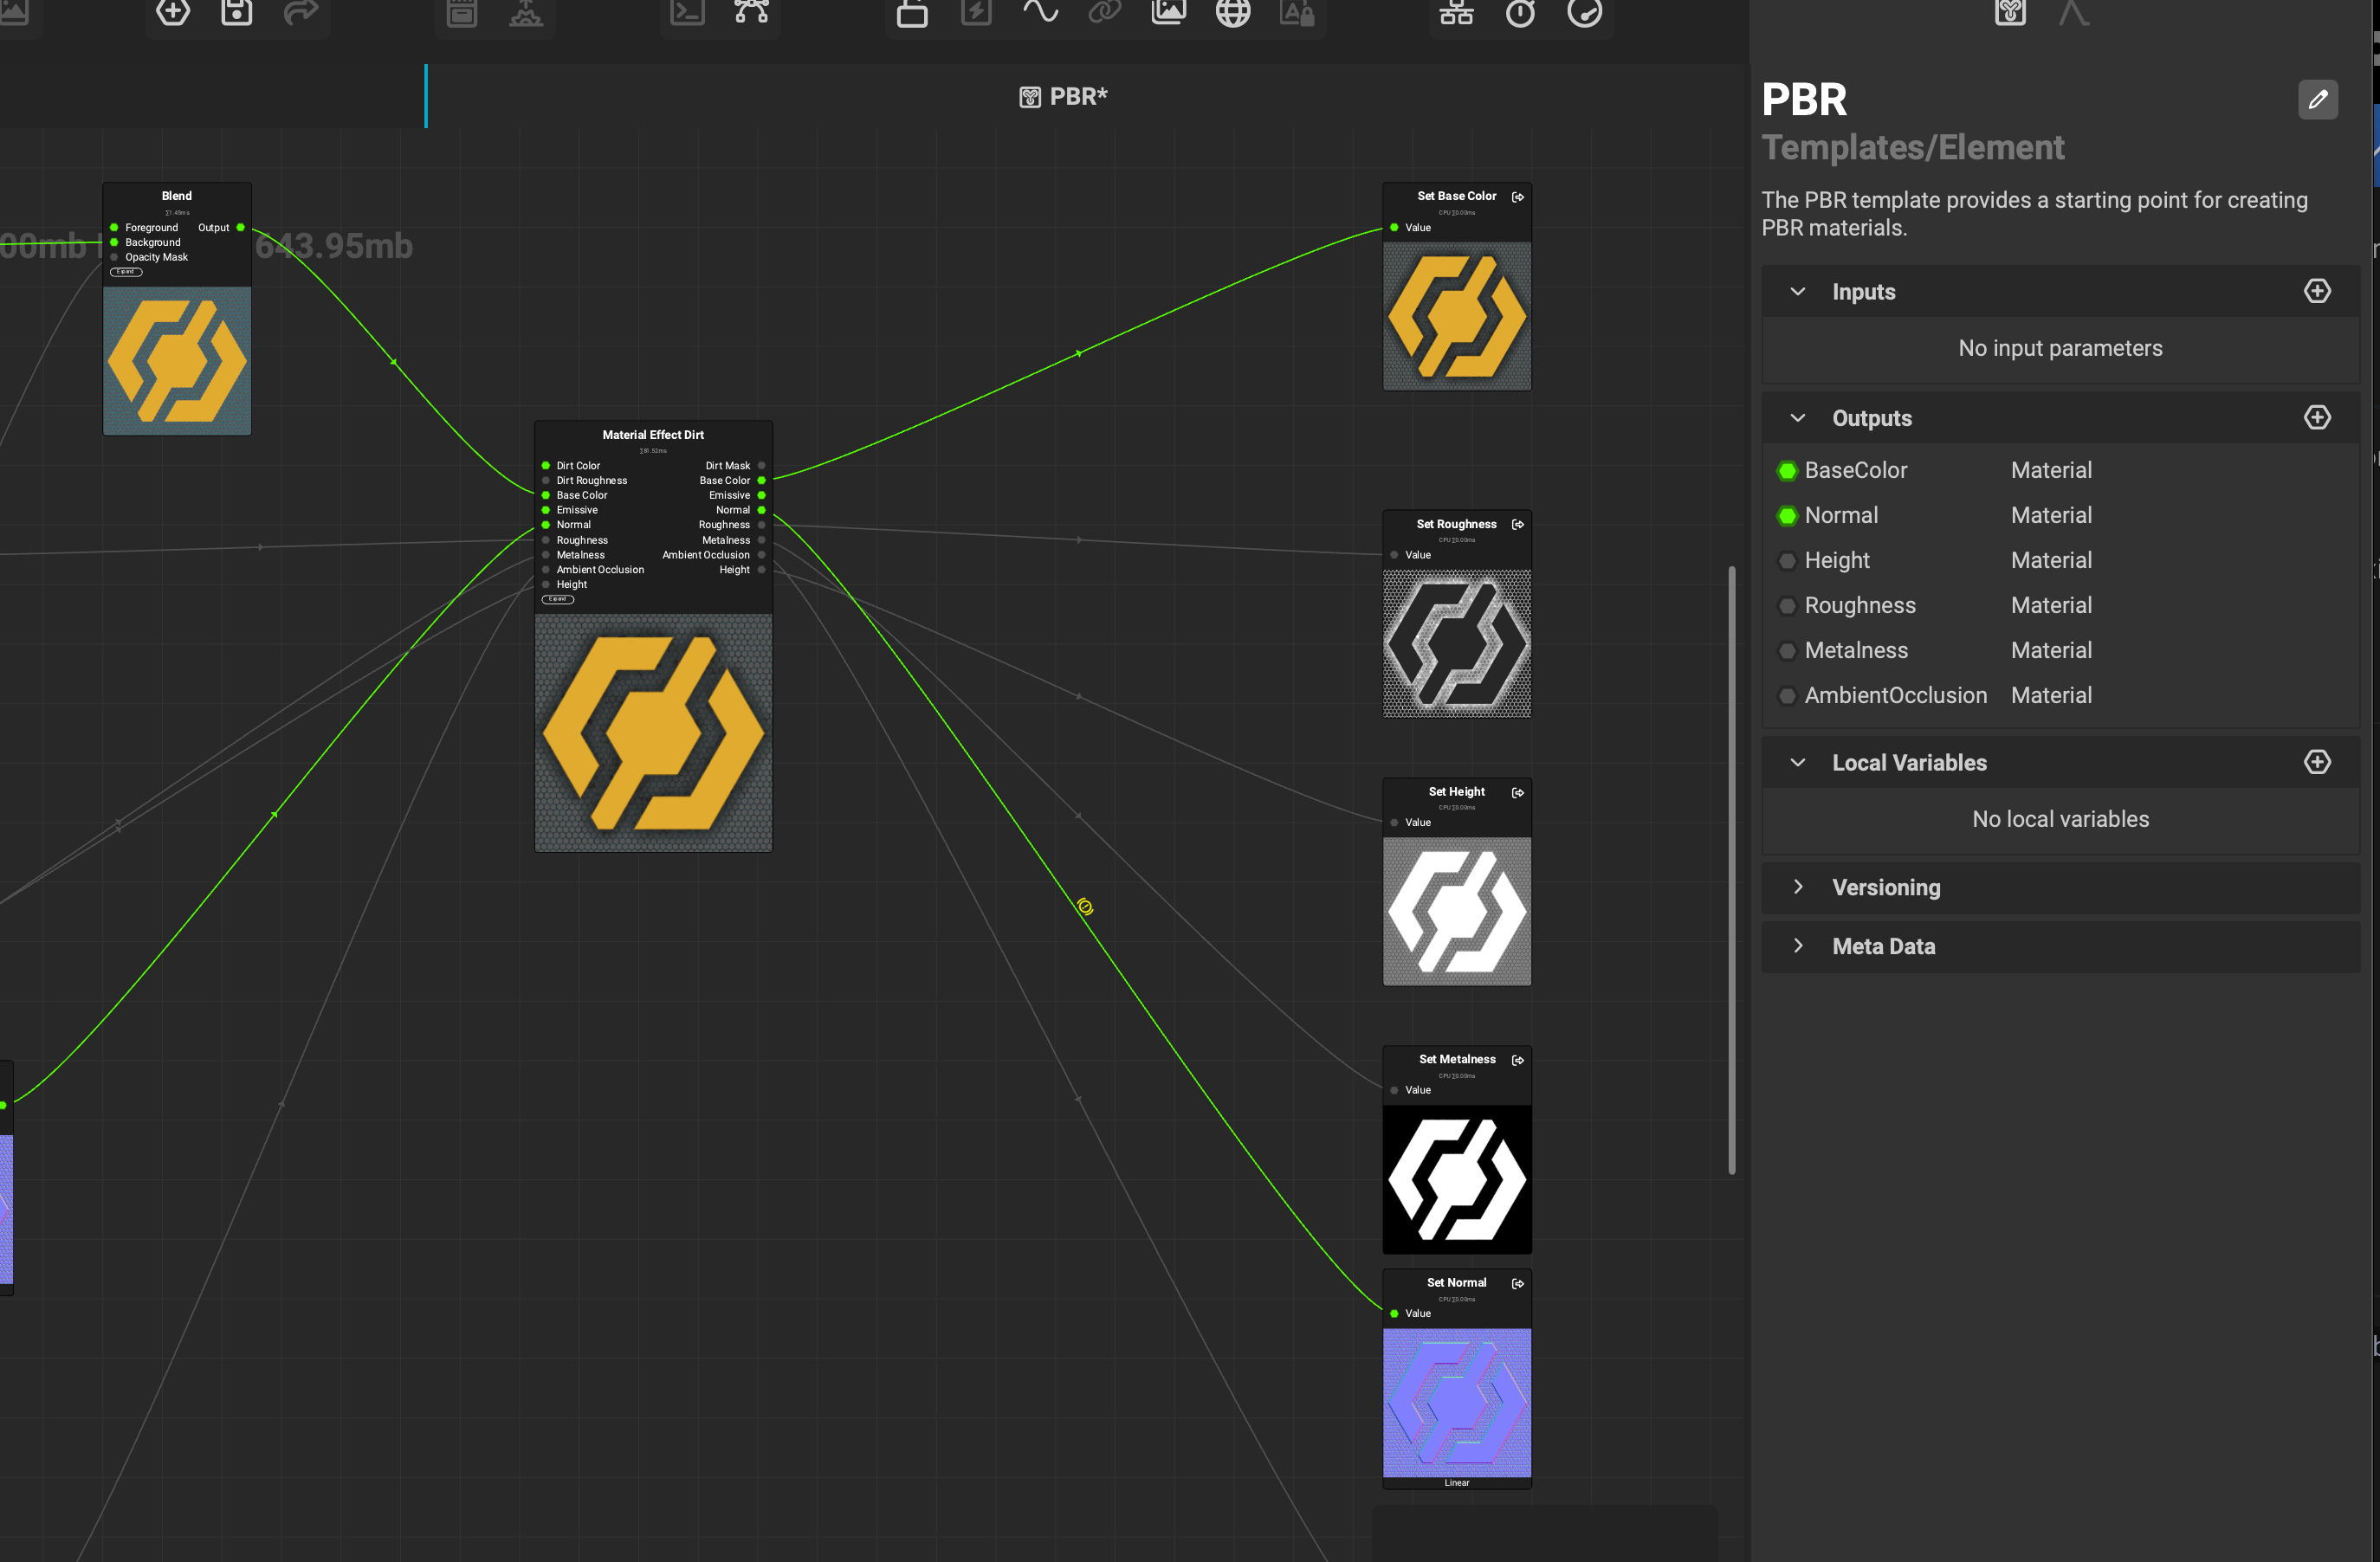Click the output icon on Set Metalness node
This screenshot has height=1562, width=2380.
click(x=1517, y=1060)
